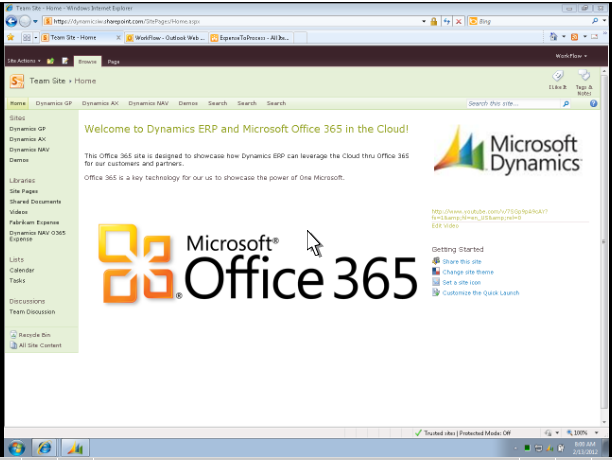Image resolution: width=612 pixels, height=460 pixels.
Task: Select Home in the top navigation
Action: (x=18, y=103)
